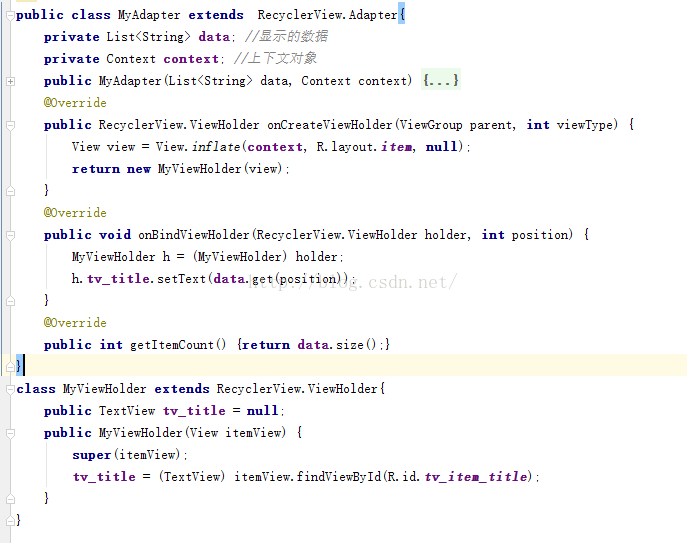Click the int position parameter of onBindViewHolder
Image resolution: width=687 pixels, height=543 pixels.
point(526,235)
